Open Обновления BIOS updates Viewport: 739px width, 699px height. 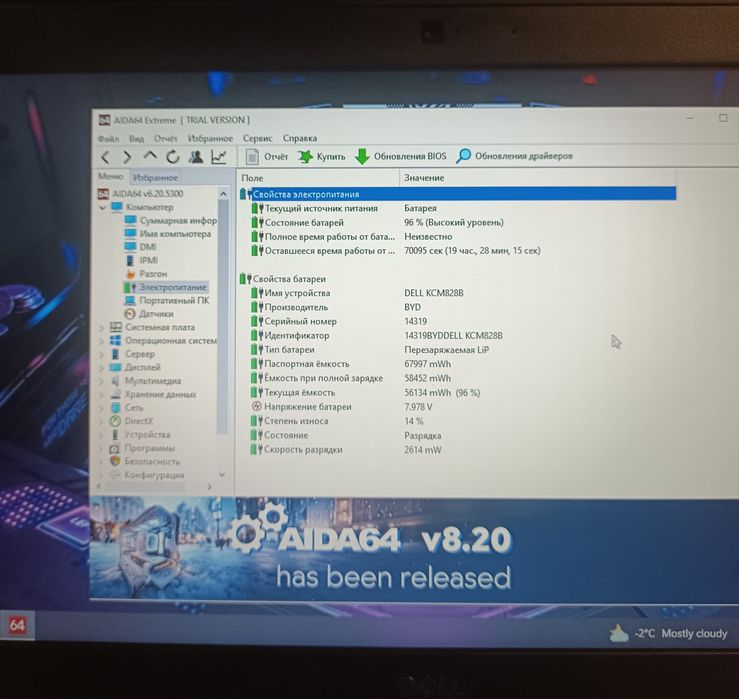point(400,156)
